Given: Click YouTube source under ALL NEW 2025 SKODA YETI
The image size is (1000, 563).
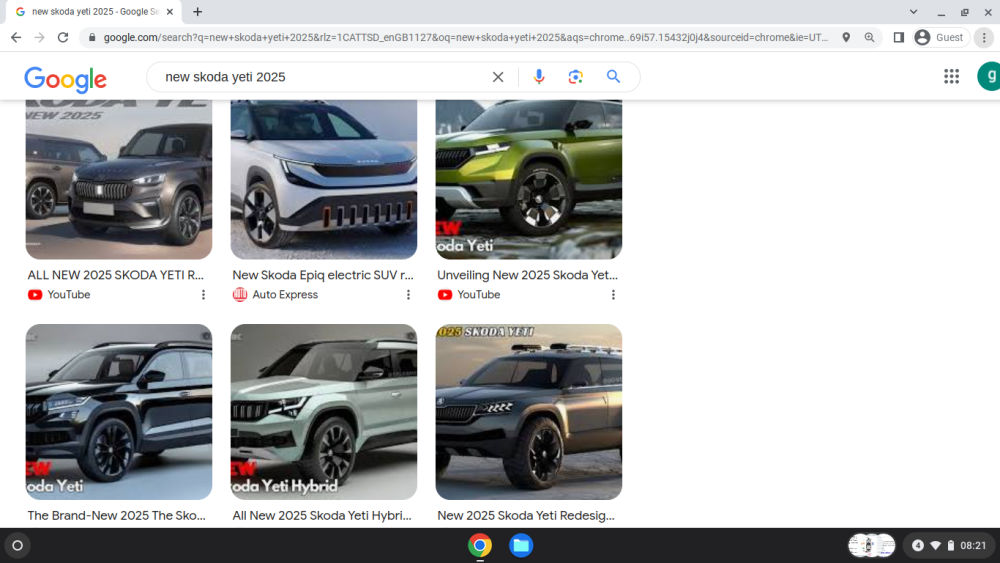Looking at the screenshot, I should coord(59,295).
